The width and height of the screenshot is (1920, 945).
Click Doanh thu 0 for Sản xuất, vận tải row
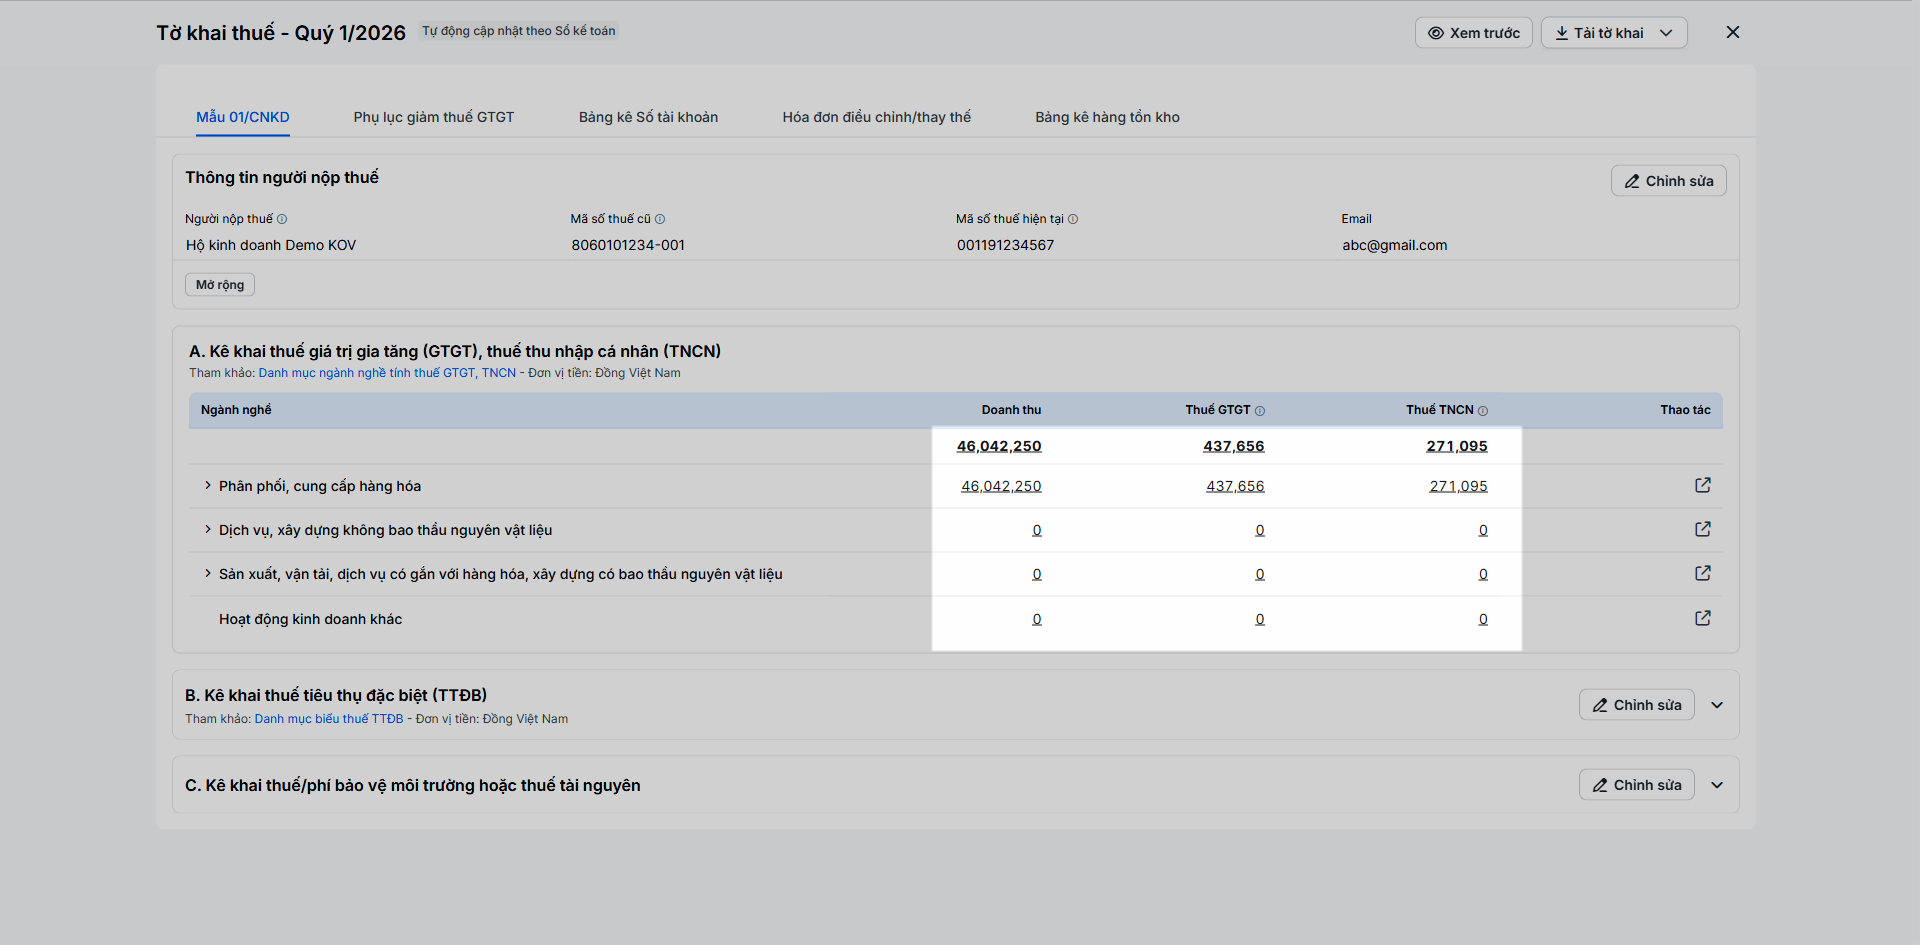tap(1037, 574)
